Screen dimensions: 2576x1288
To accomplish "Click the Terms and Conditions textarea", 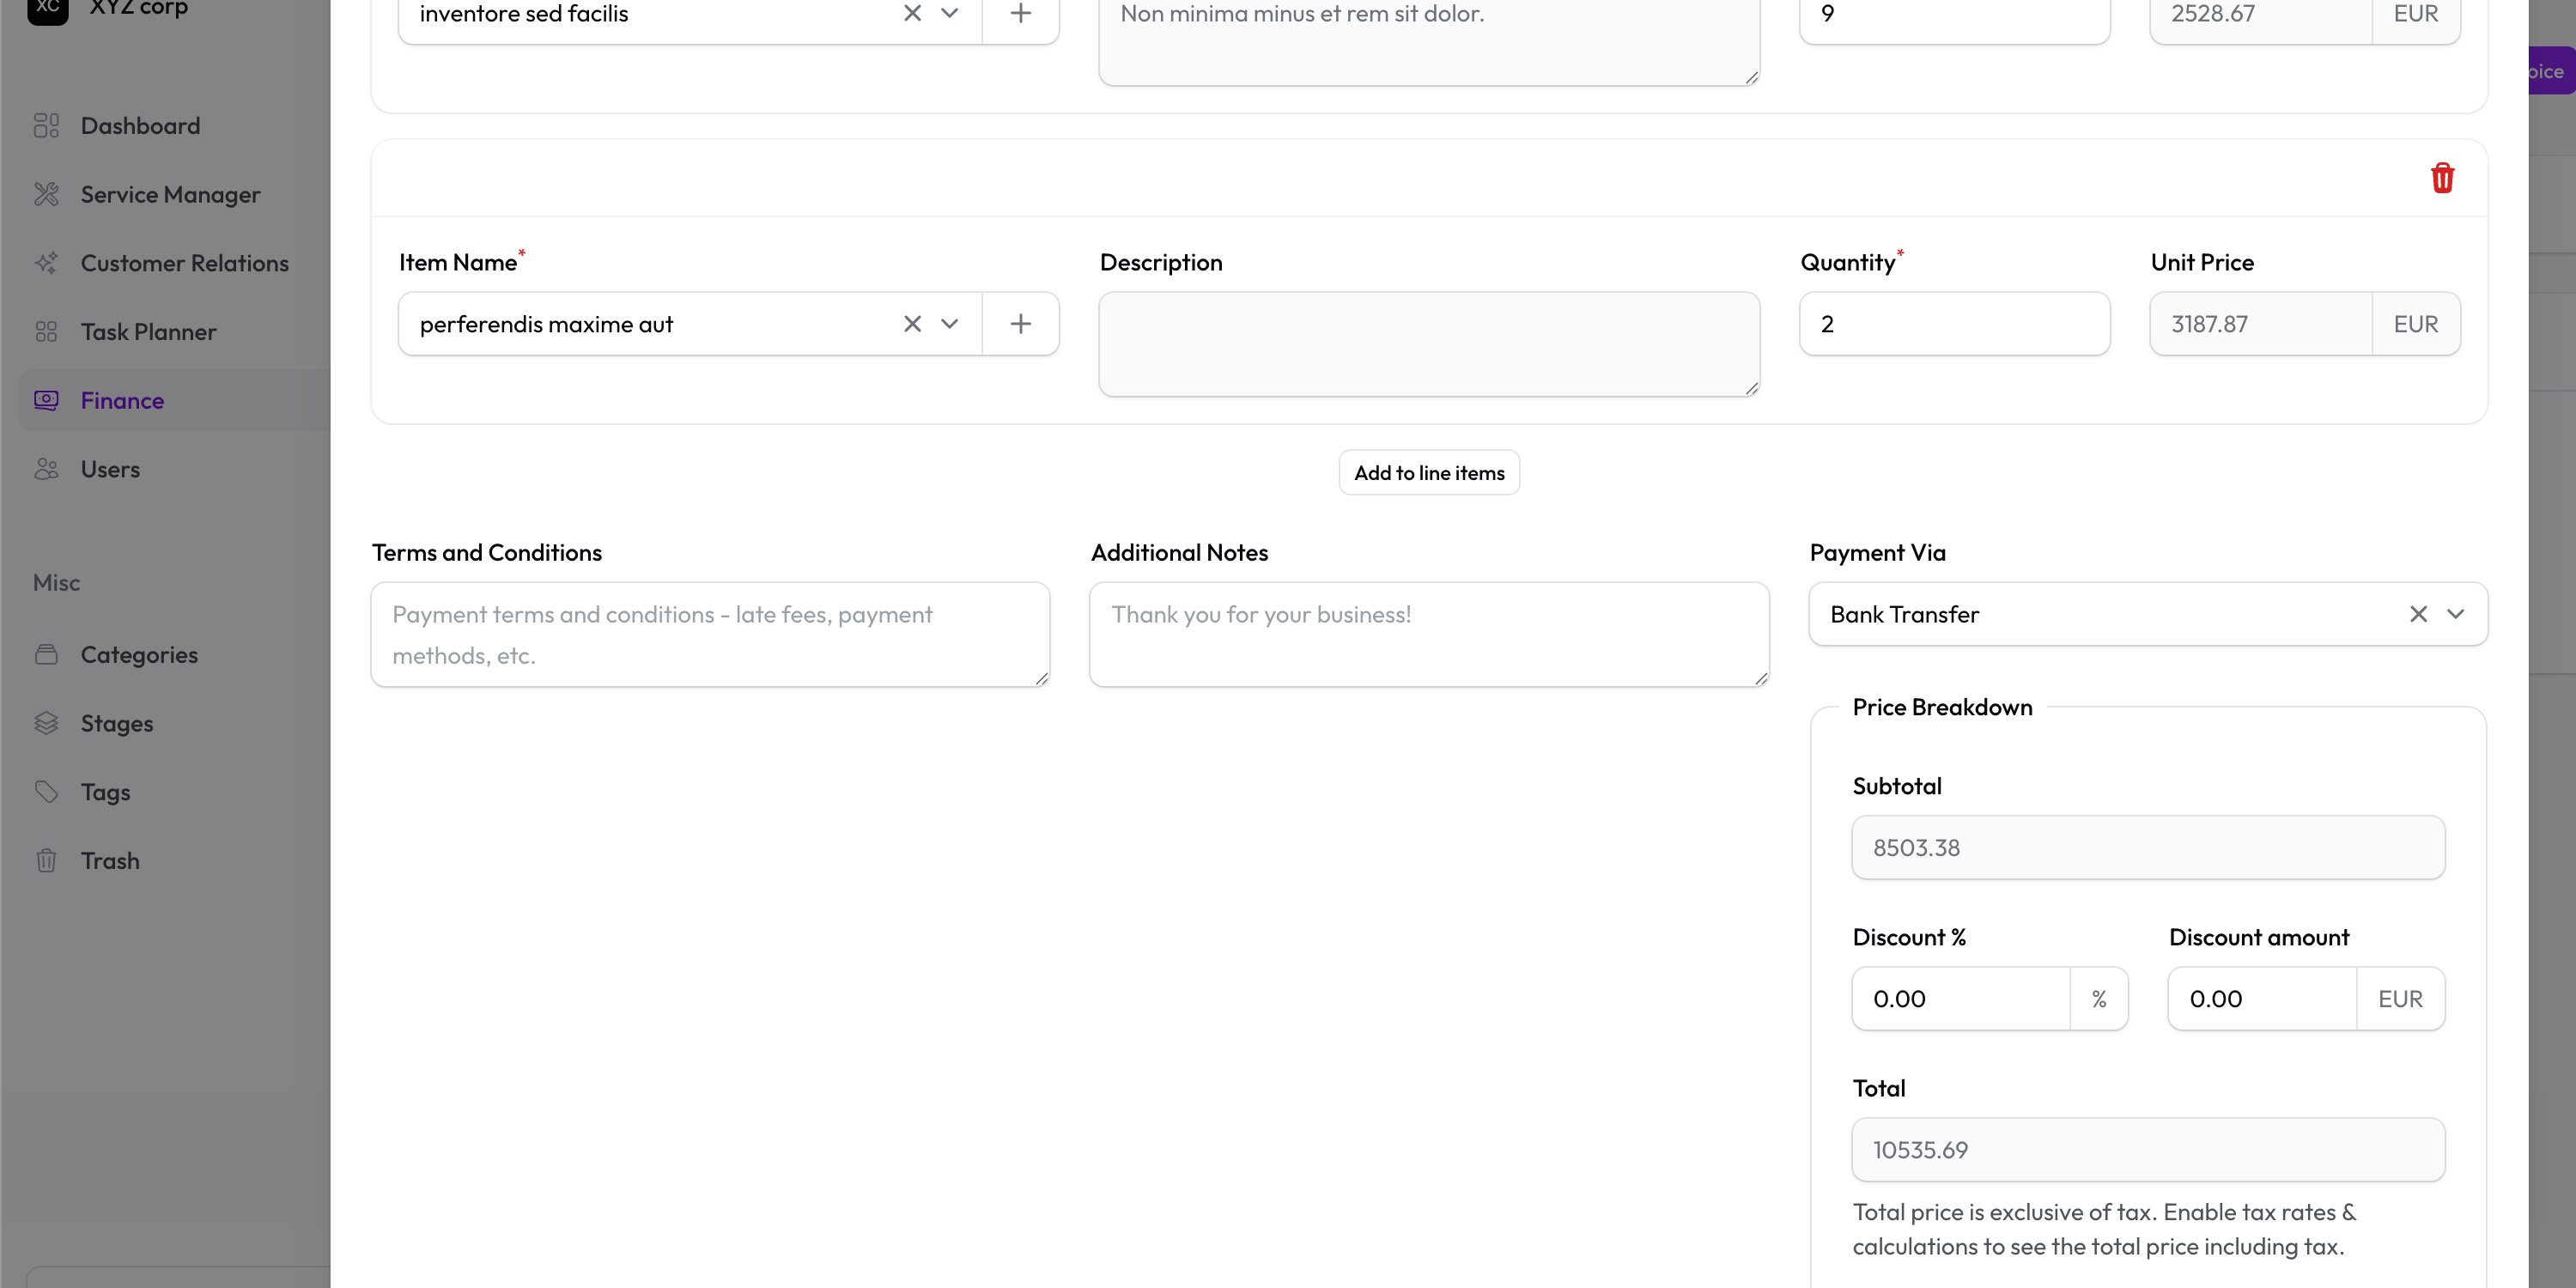I will pos(710,634).
